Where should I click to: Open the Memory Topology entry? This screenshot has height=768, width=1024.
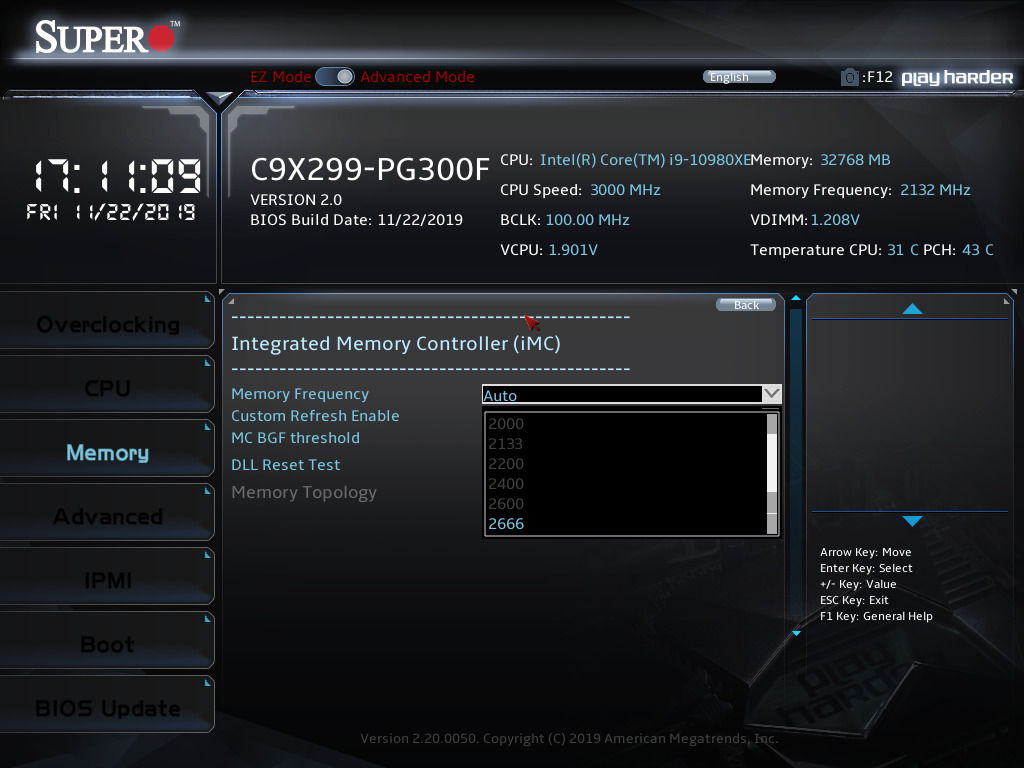304,492
